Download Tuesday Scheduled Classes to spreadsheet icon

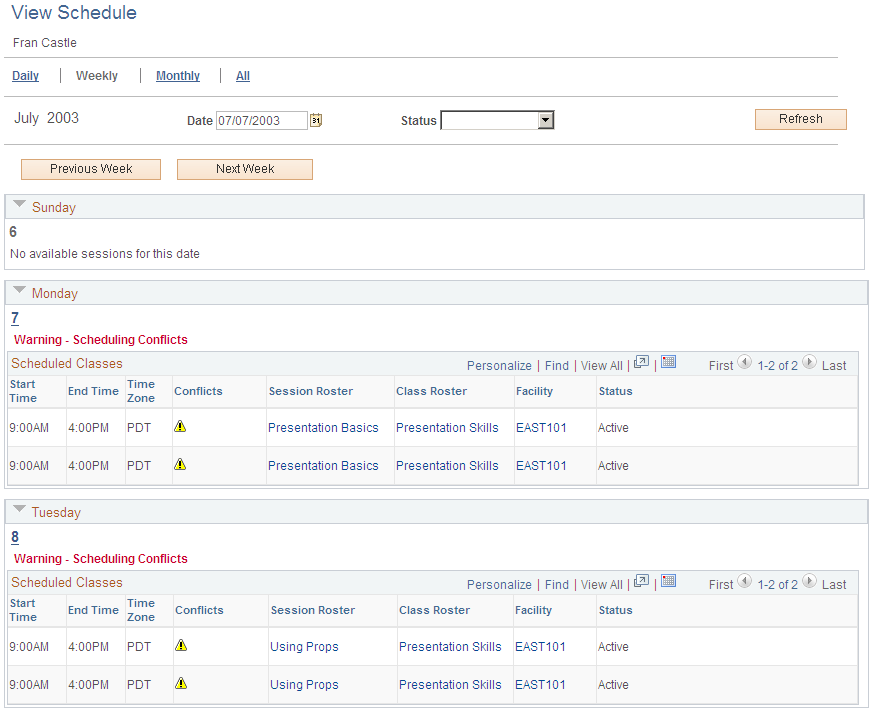[668, 581]
